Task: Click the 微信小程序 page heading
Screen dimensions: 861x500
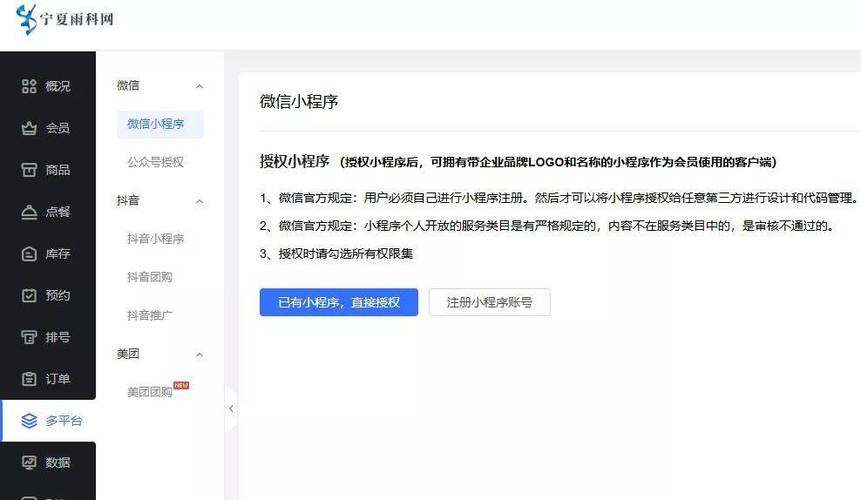Action: pos(299,102)
